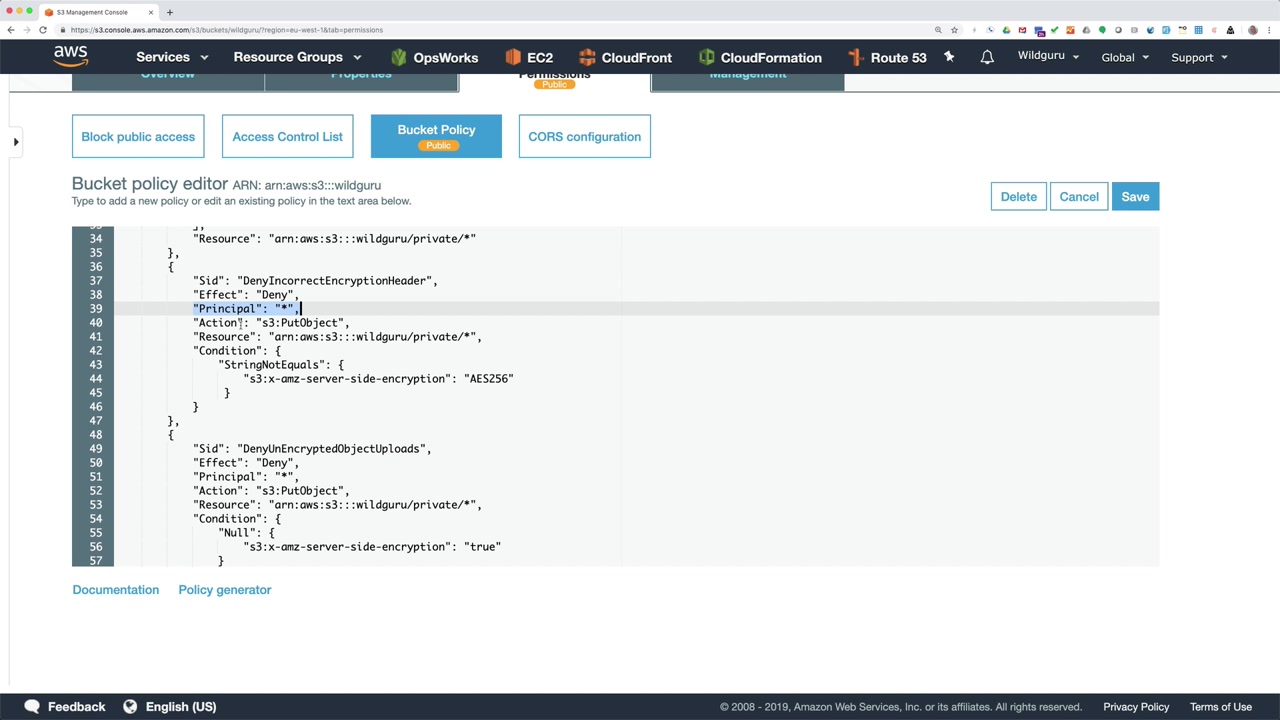Open the Access Control List section
Screen dimensions: 1280x720
tap(287, 136)
